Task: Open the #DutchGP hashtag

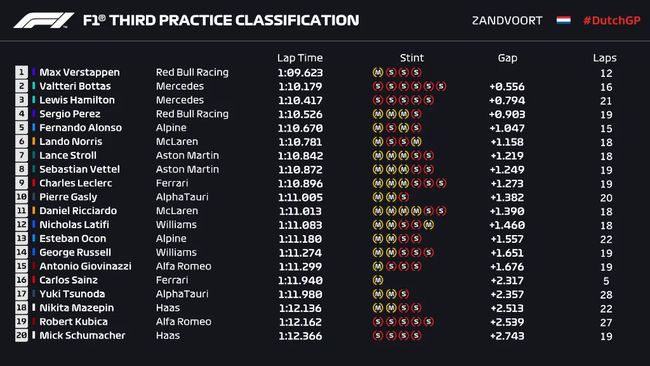Action: pyautogui.click(x=611, y=20)
